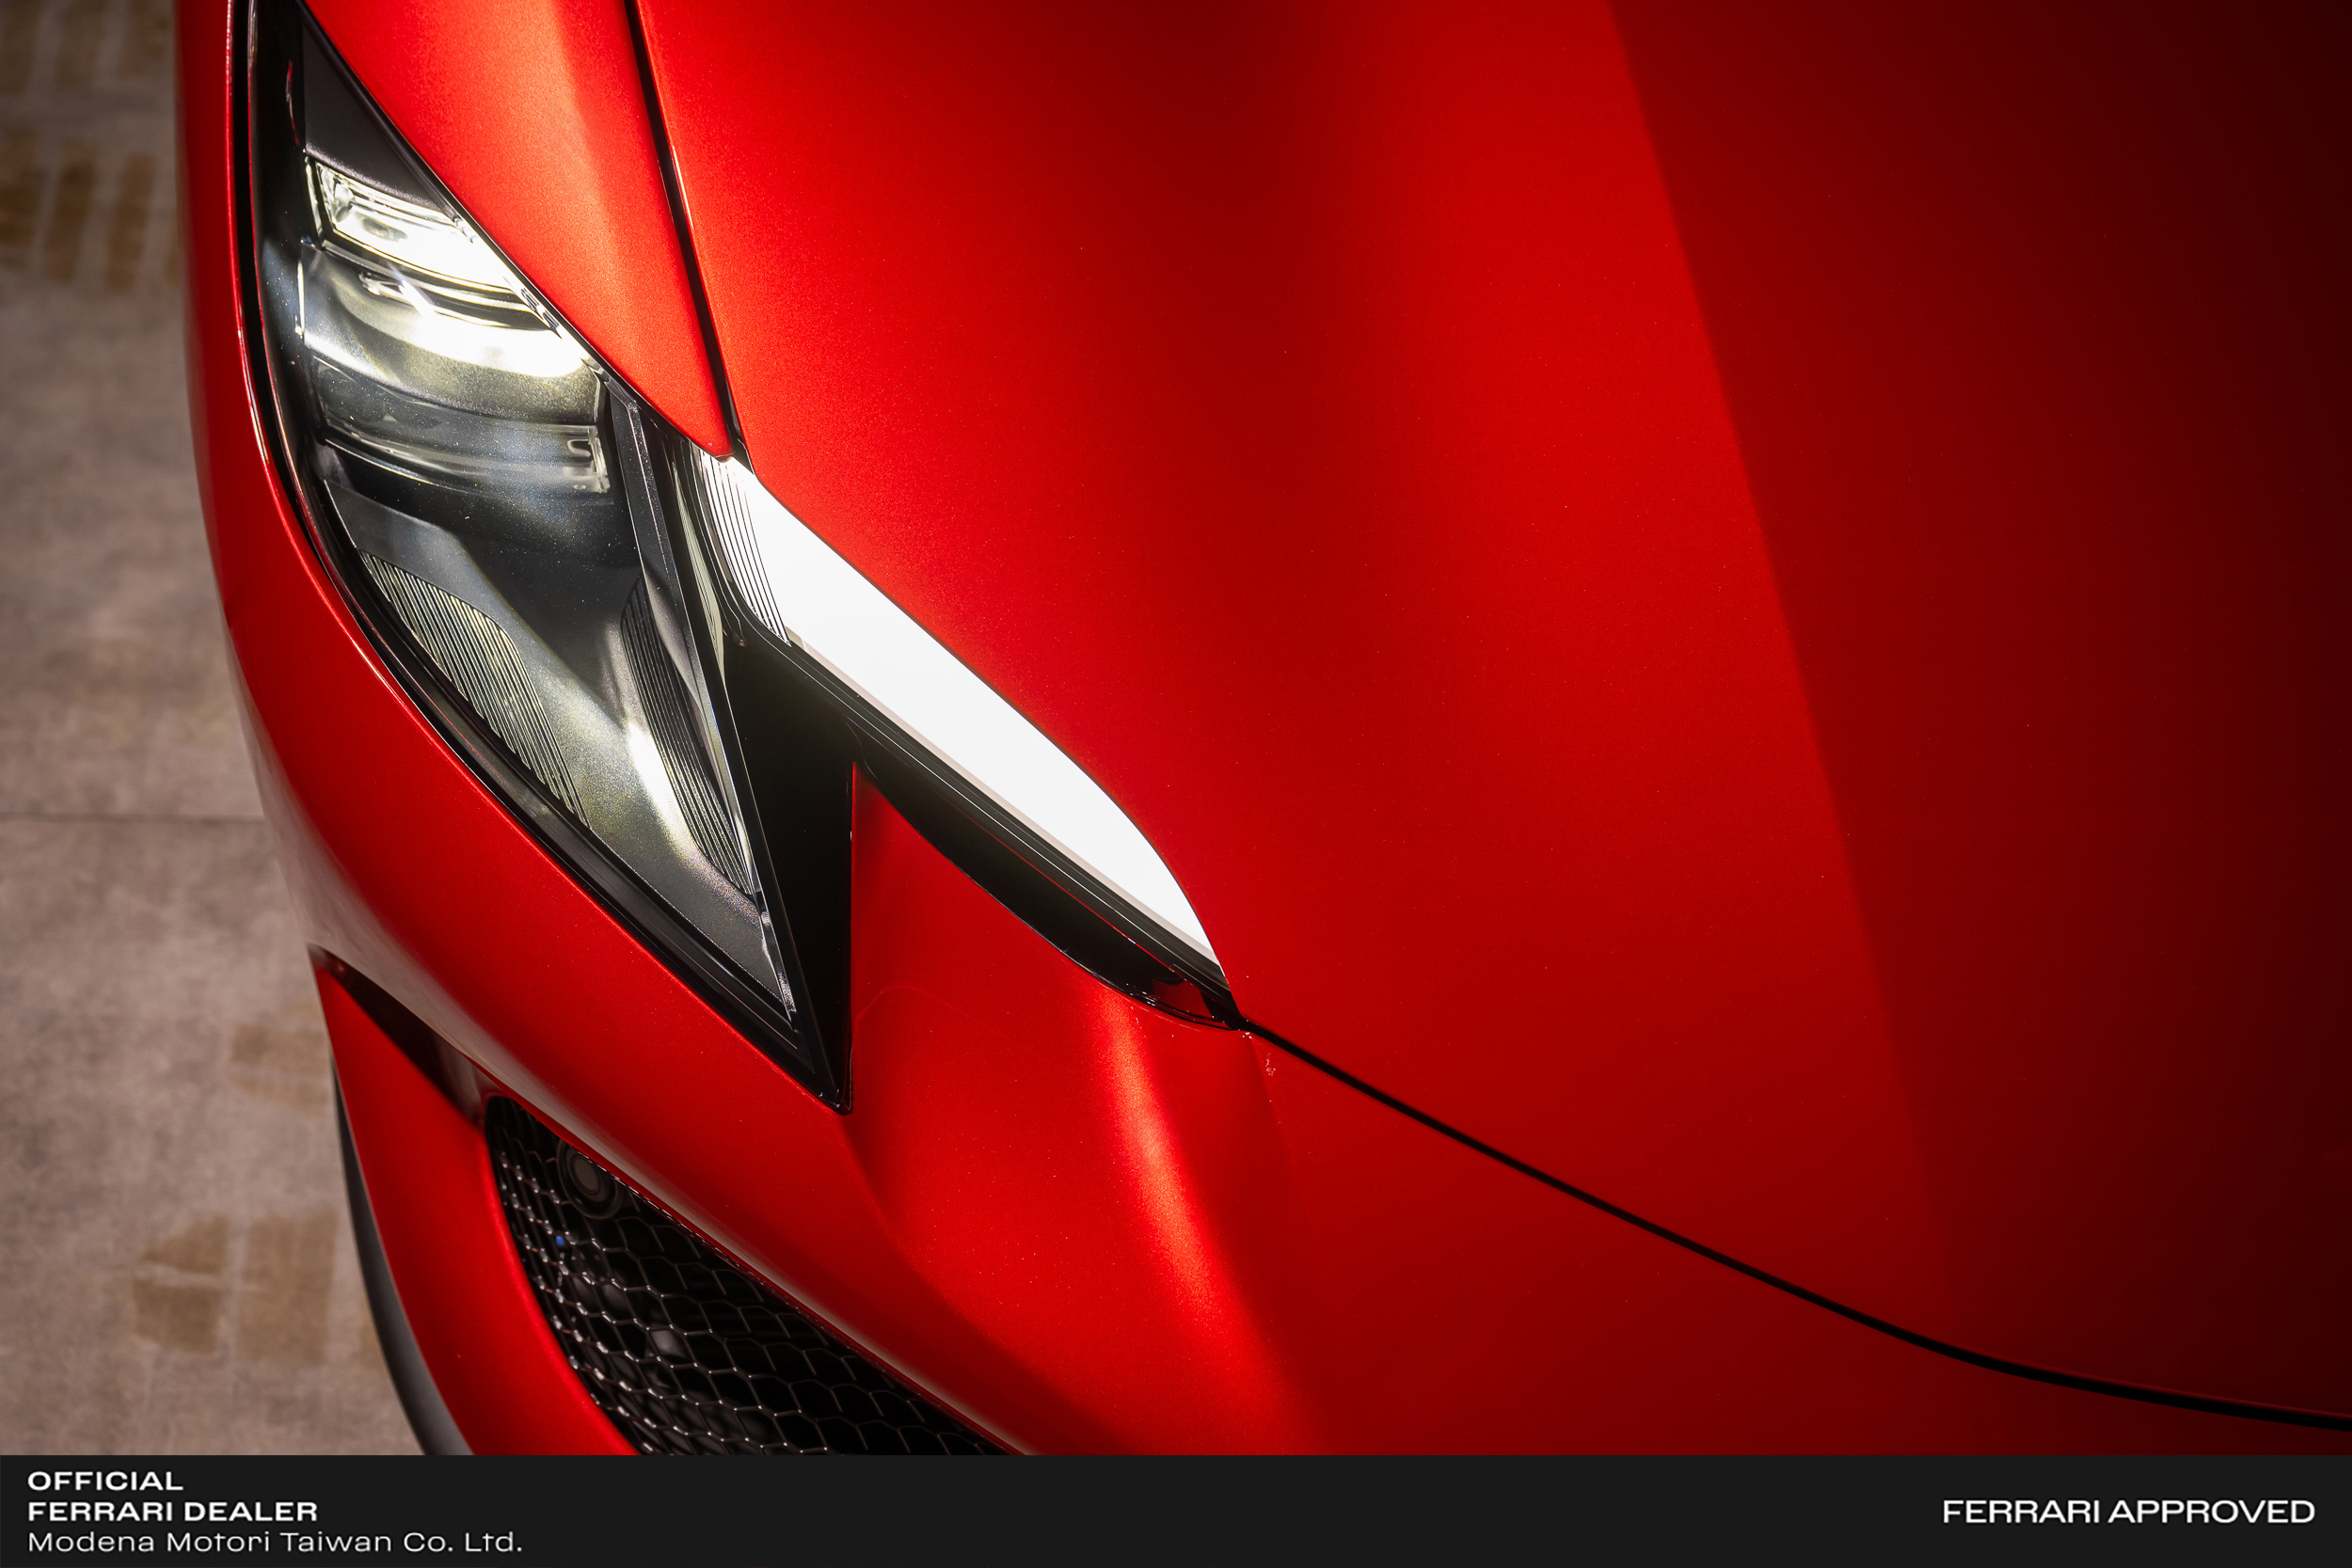Screen dimensions: 2352x1568
Task: Click the FERRARI APPROVED text
Action: pos(2128,1511)
